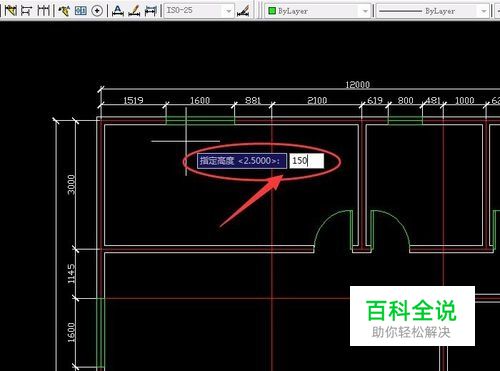Select the Continue Dimension tool
The height and width of the screenshot is (371, 500).
43,11
